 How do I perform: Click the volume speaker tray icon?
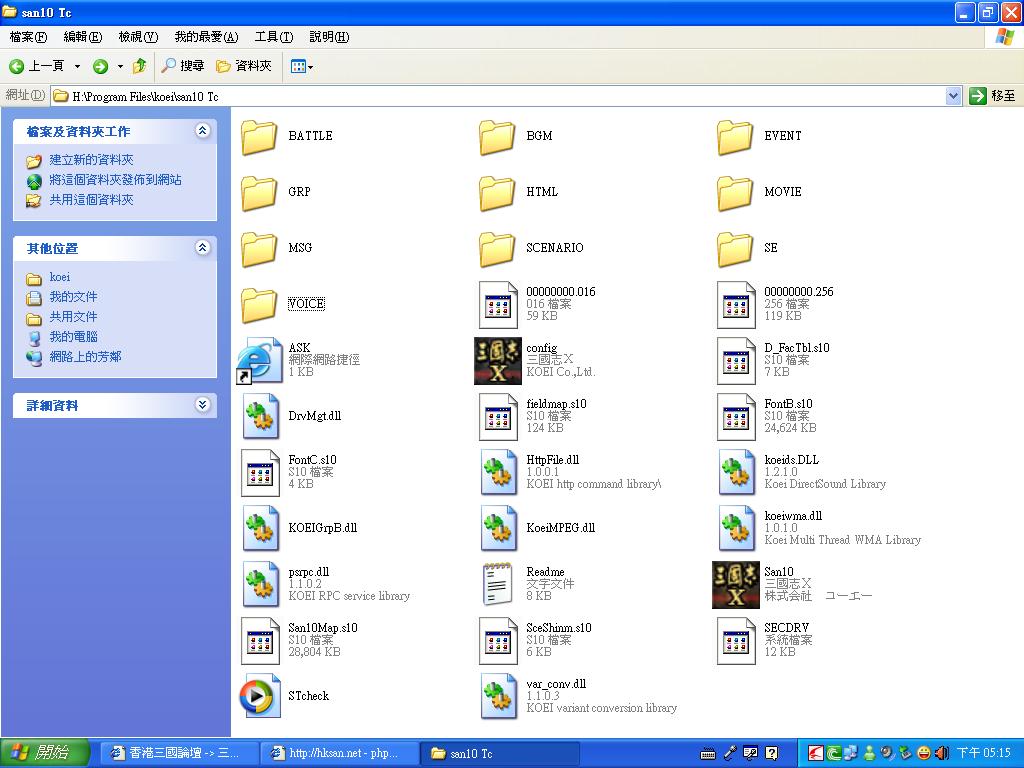(942, 753)
